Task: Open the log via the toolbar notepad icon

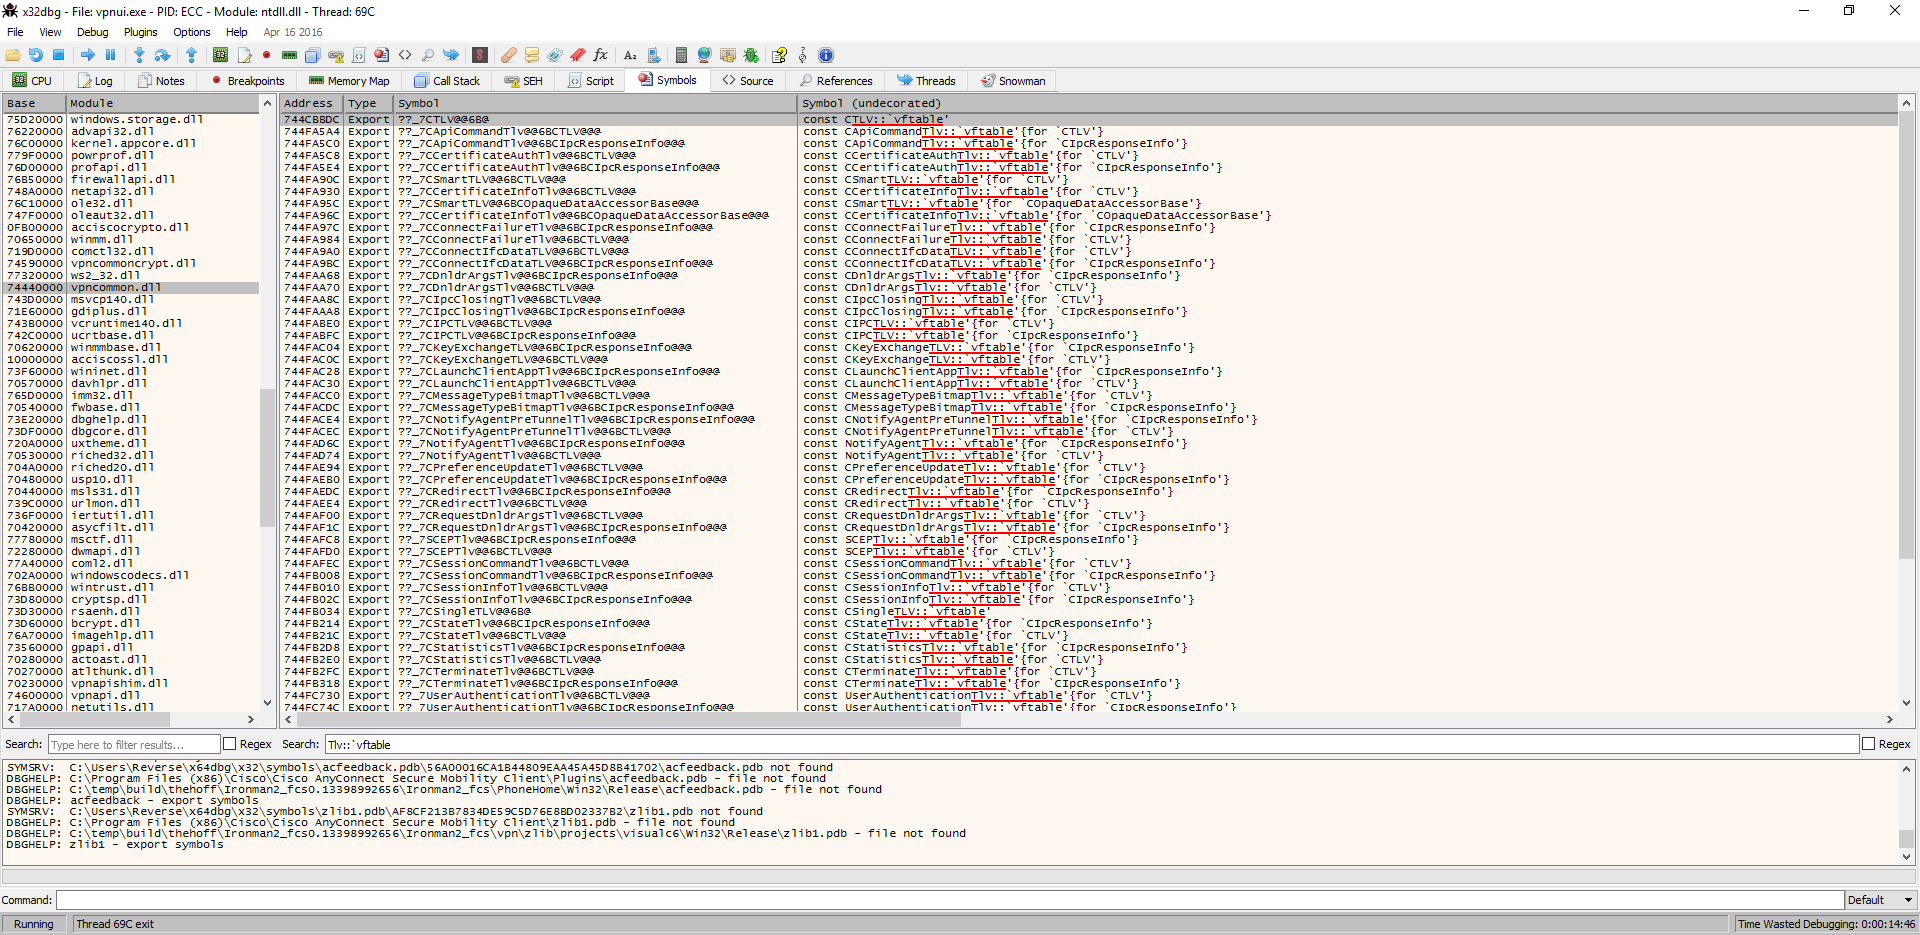Action: 244,55
